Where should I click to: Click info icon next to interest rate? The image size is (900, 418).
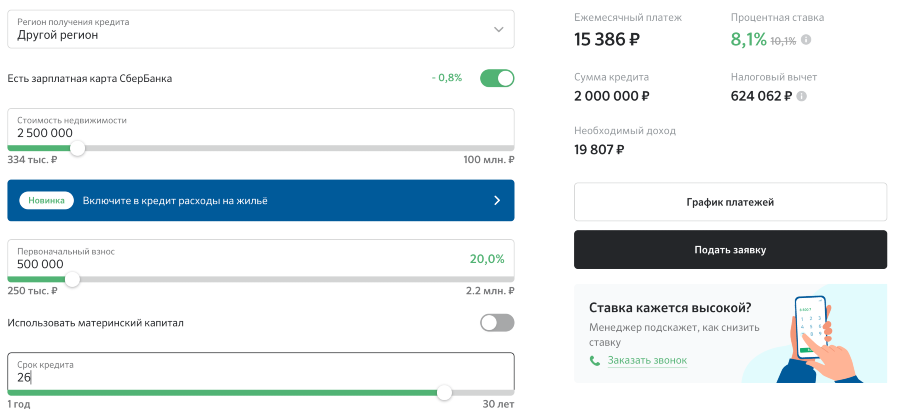point(806,40)
